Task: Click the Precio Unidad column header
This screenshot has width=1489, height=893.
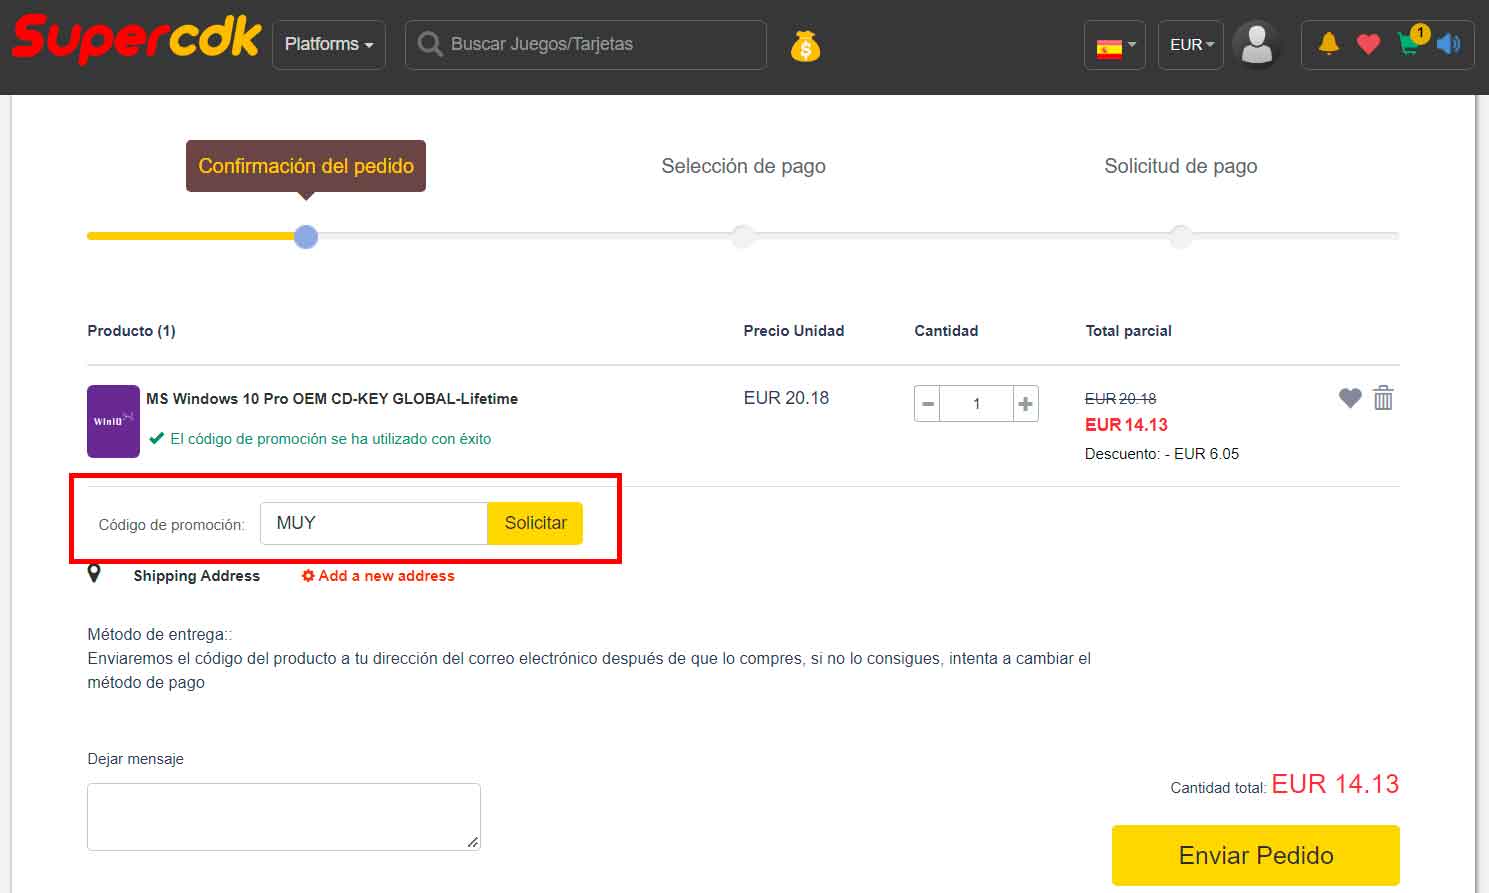Action: click(794, 331)
